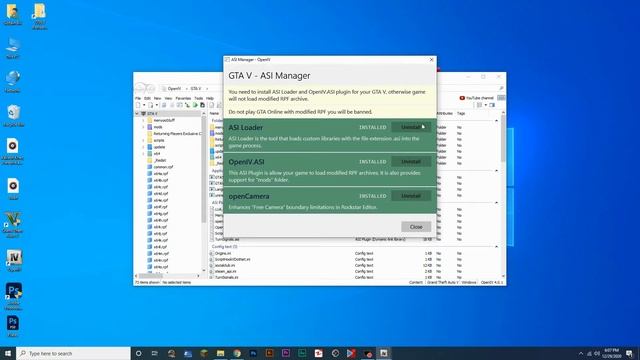Open the Grand Theft Auto V desktop shortcut
Screen dimensions: 640x360
(x=13, y=224)
